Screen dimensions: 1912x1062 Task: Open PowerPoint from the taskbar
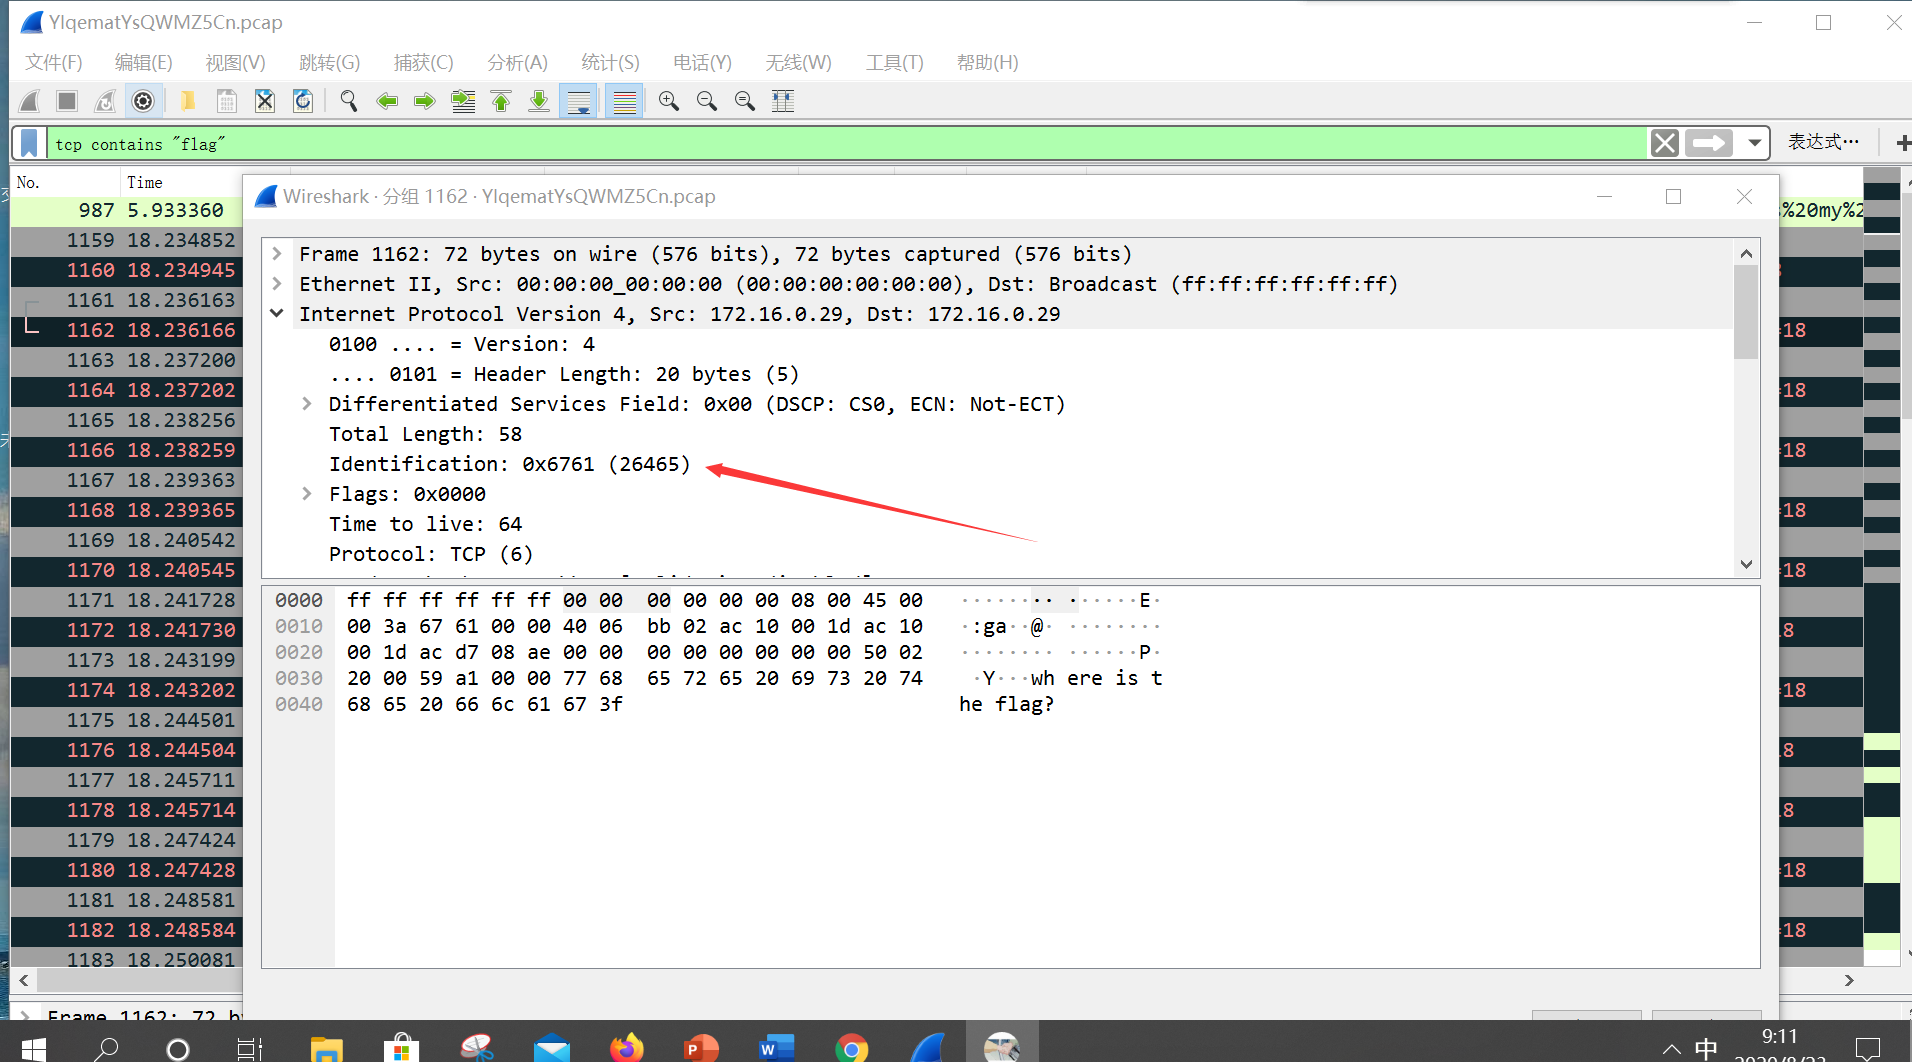pyautogui.click(x=702, y=1047)
